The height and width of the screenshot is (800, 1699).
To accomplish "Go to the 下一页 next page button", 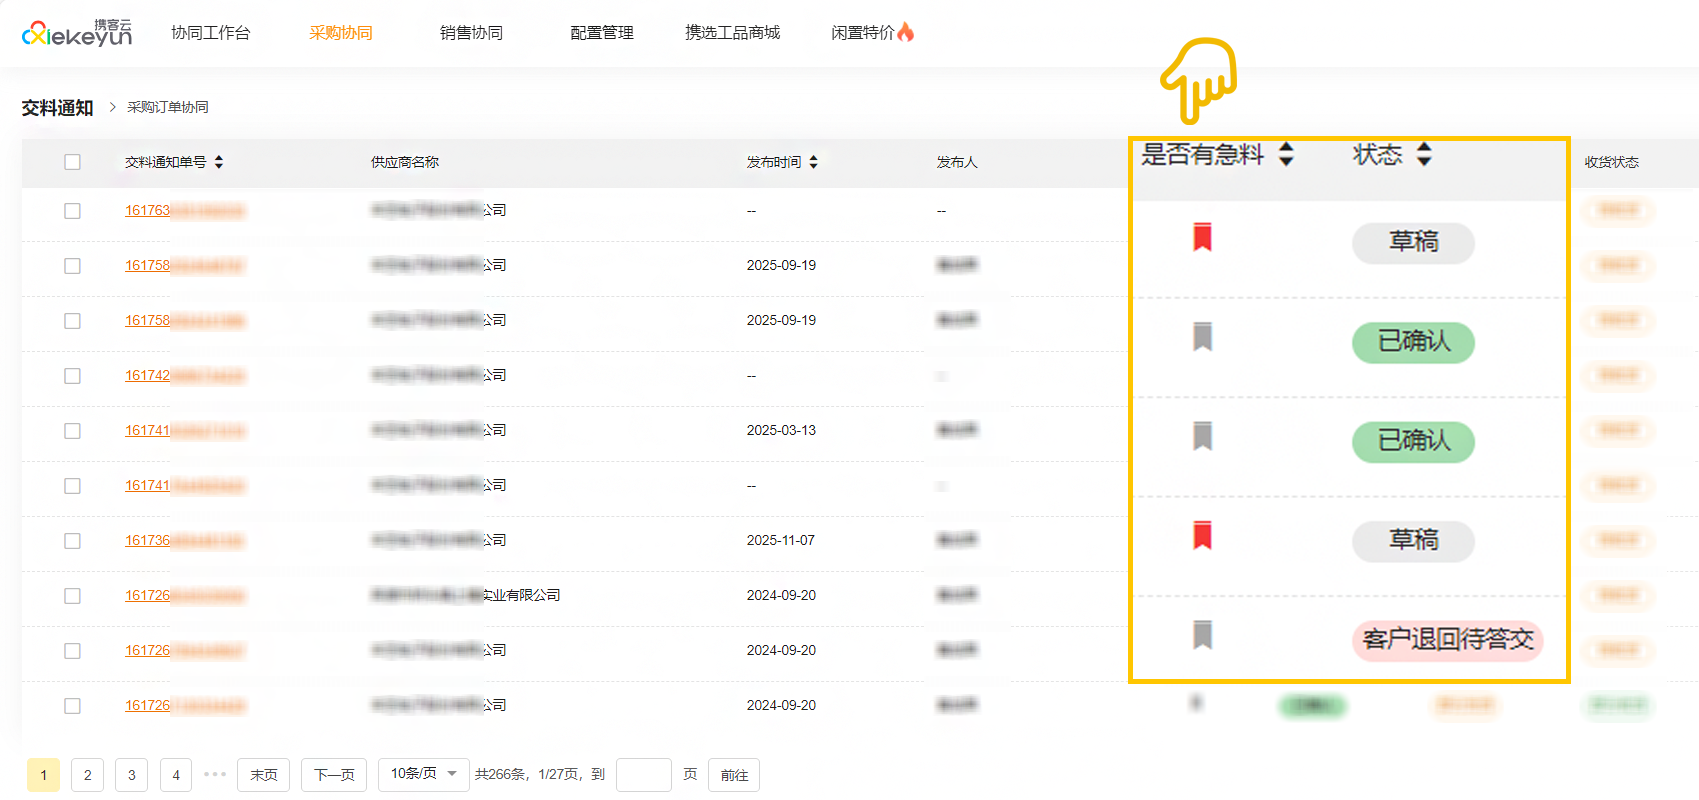I will tap(334, 775).
